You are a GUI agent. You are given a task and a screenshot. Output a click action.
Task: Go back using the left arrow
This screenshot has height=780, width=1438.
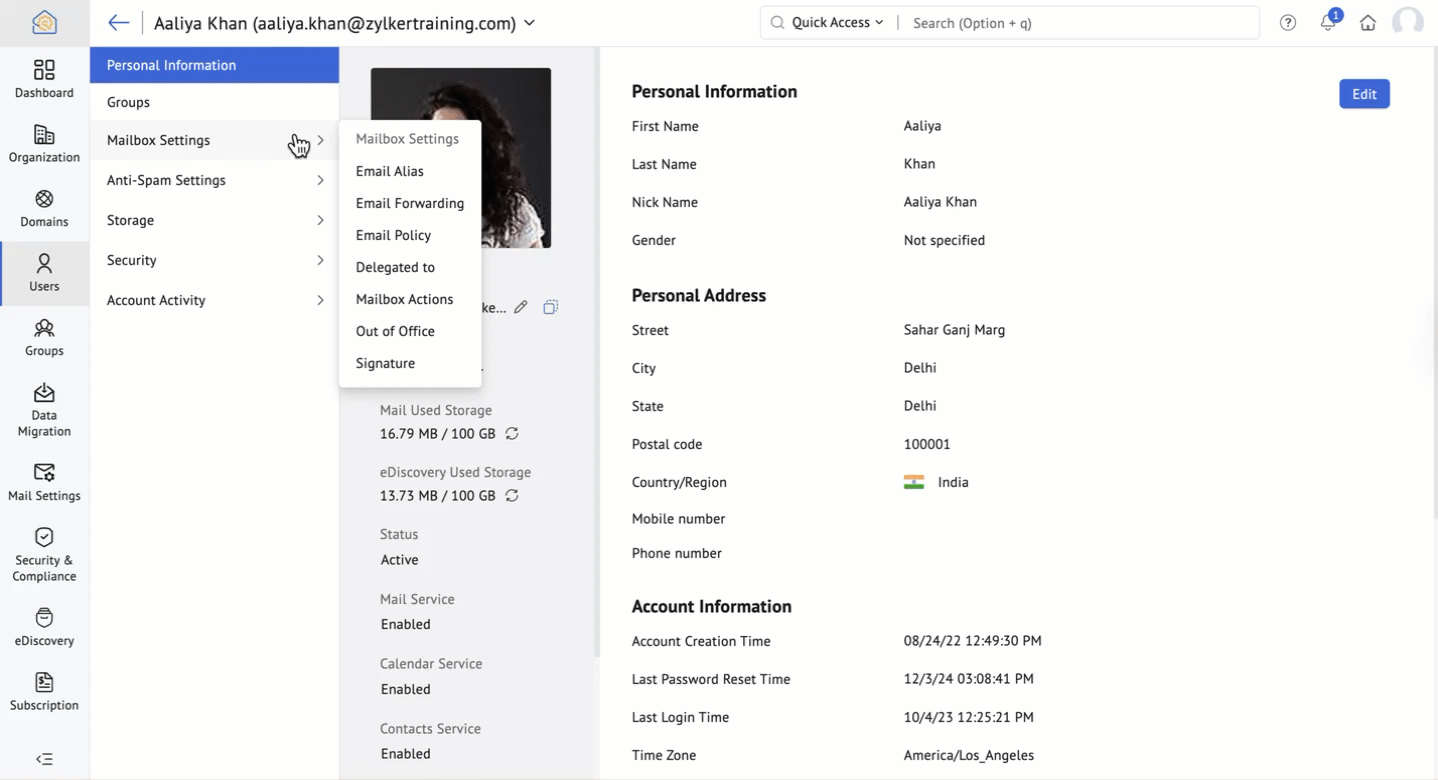point(119,23)
